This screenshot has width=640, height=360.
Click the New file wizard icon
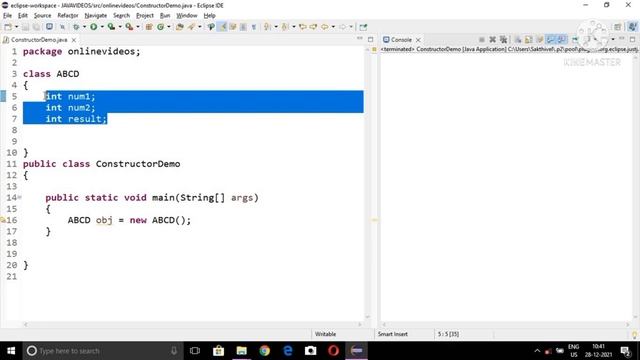point(8,27)
